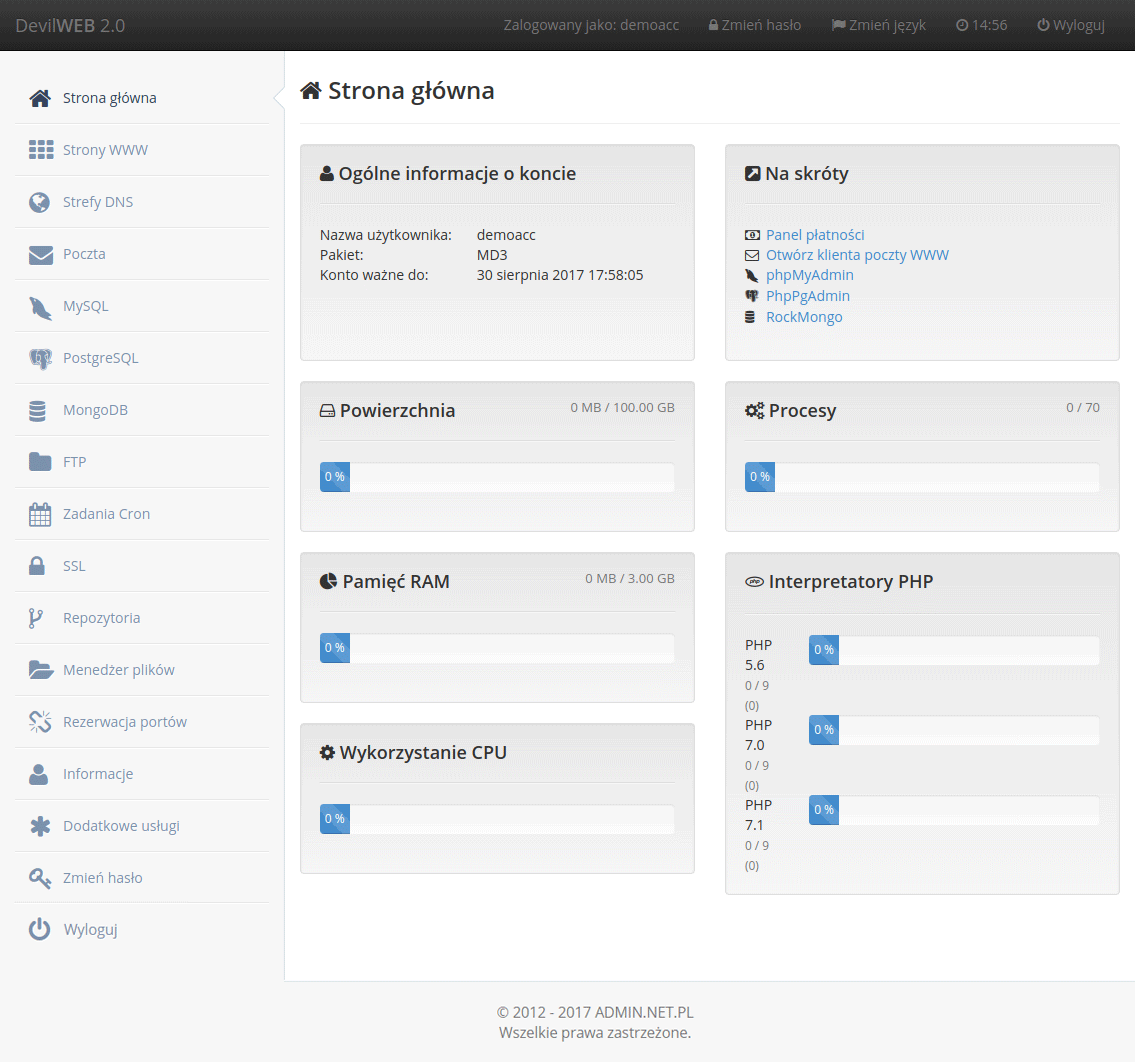1135x1062 pixels.
Task: Click the MySQL dolphin icon in sidebar
Action: coord(40,307)
